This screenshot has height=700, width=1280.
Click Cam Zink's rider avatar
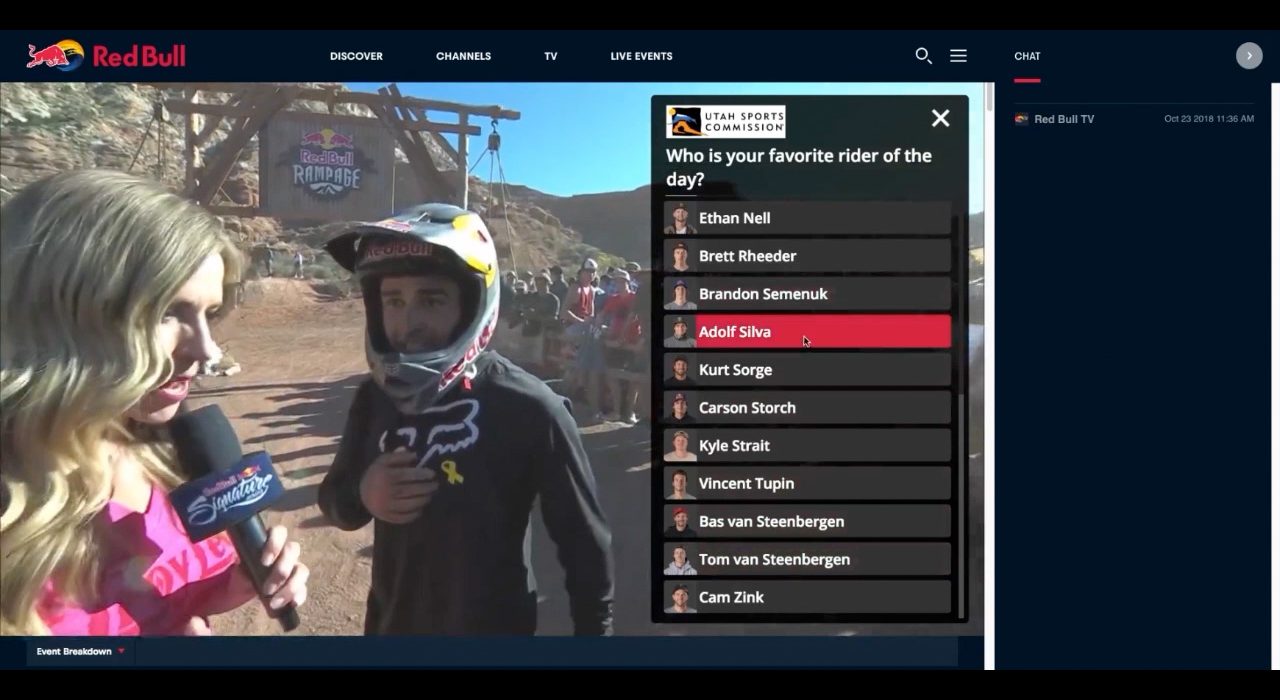[680, 598]
